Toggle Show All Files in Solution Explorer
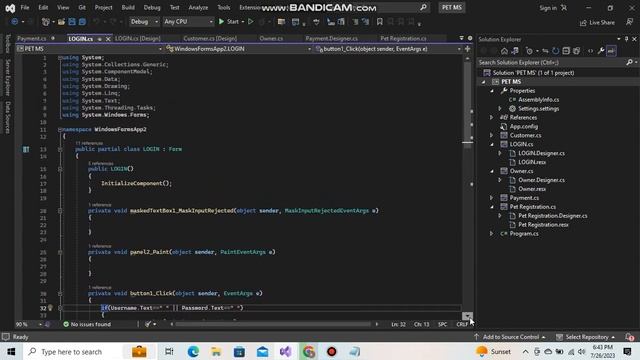 [x=576, y=51]
